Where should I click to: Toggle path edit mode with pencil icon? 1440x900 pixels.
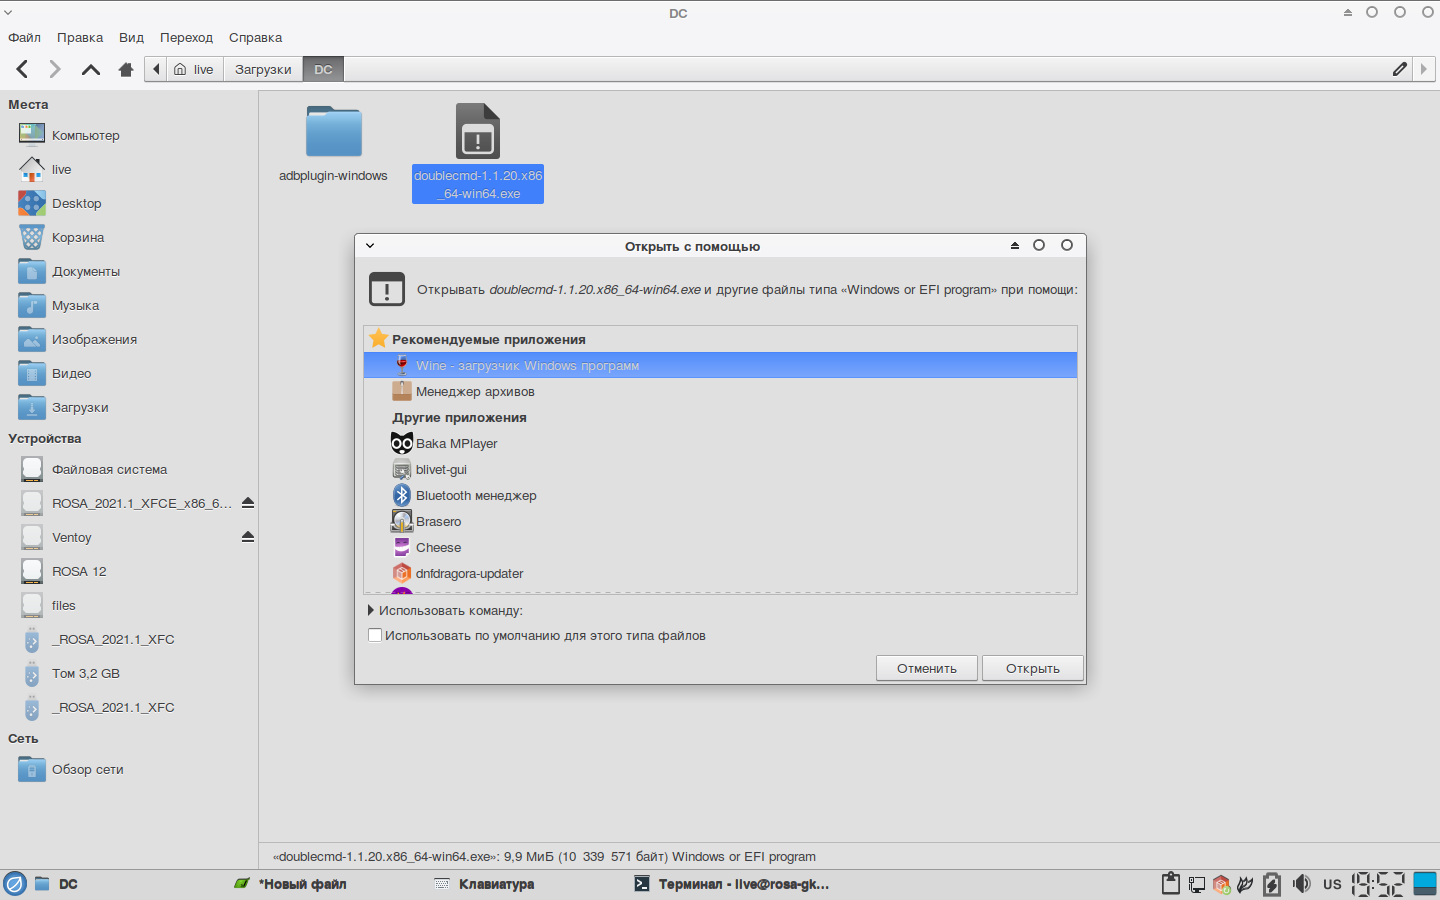coord(1400,69)
